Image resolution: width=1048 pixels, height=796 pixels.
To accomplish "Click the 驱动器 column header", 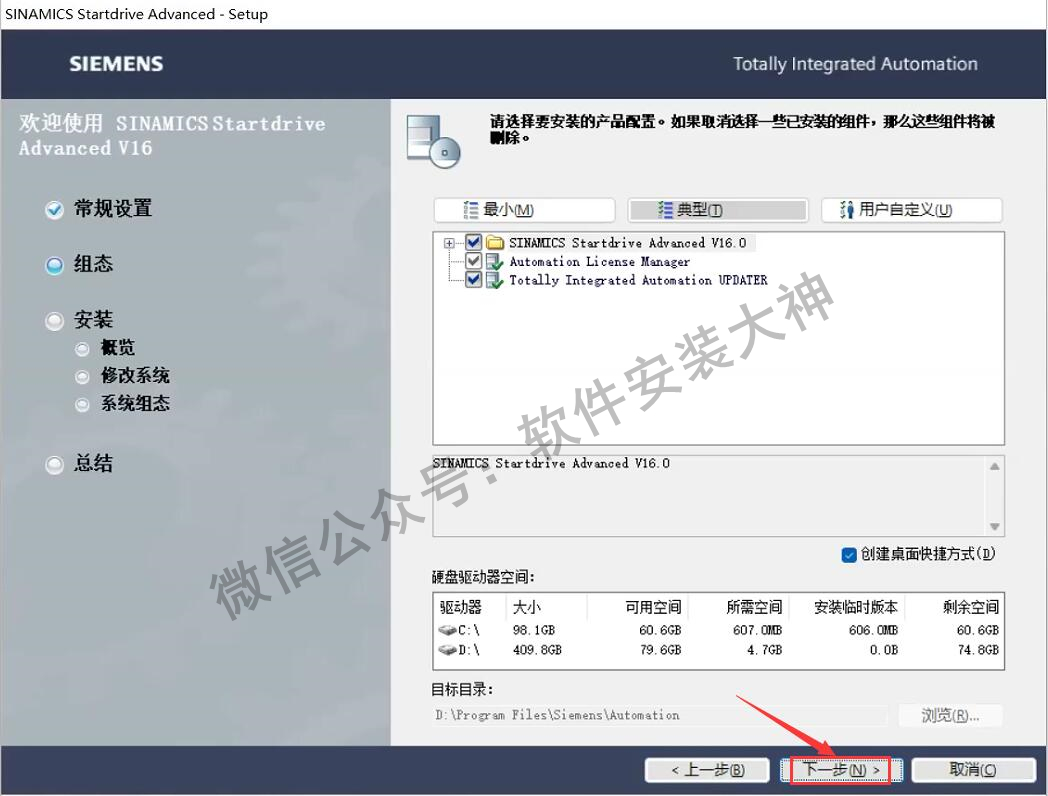I will pos(461,607).
